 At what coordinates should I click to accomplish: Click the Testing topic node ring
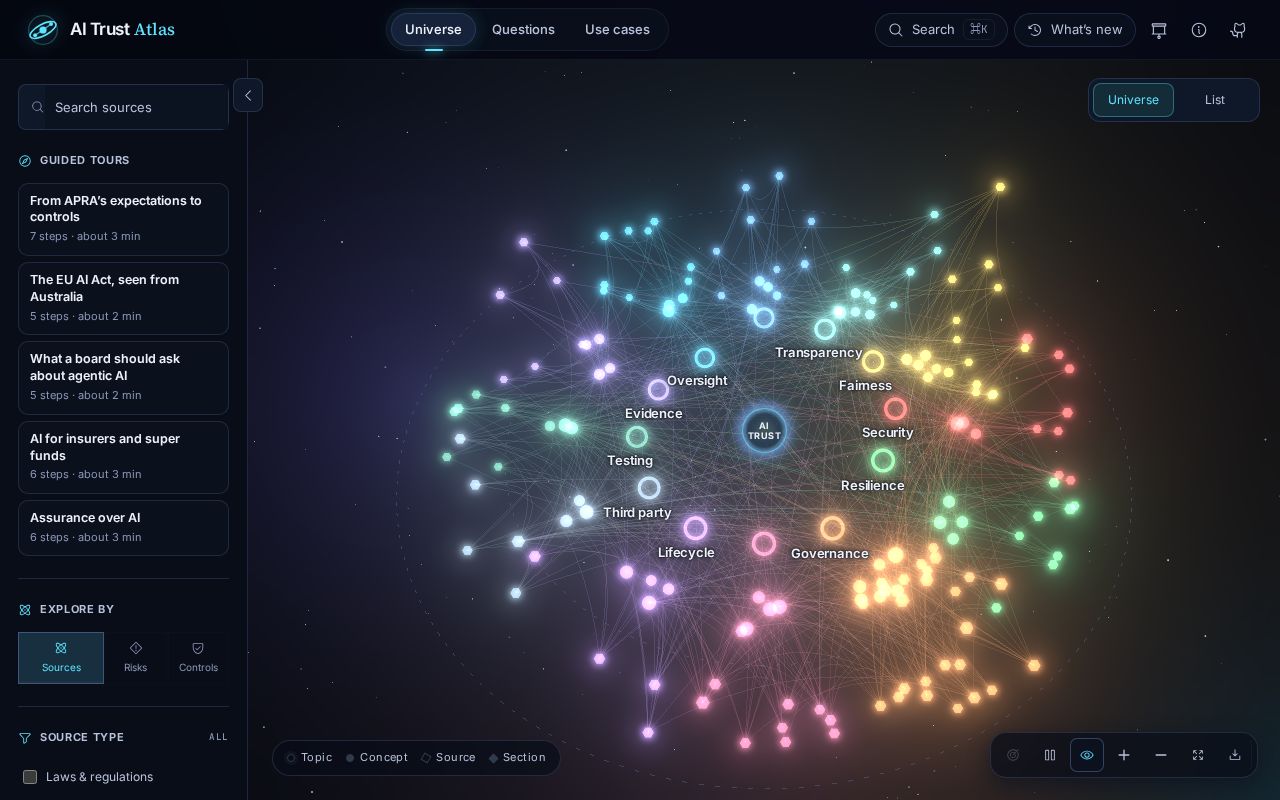tap(637, 437)
